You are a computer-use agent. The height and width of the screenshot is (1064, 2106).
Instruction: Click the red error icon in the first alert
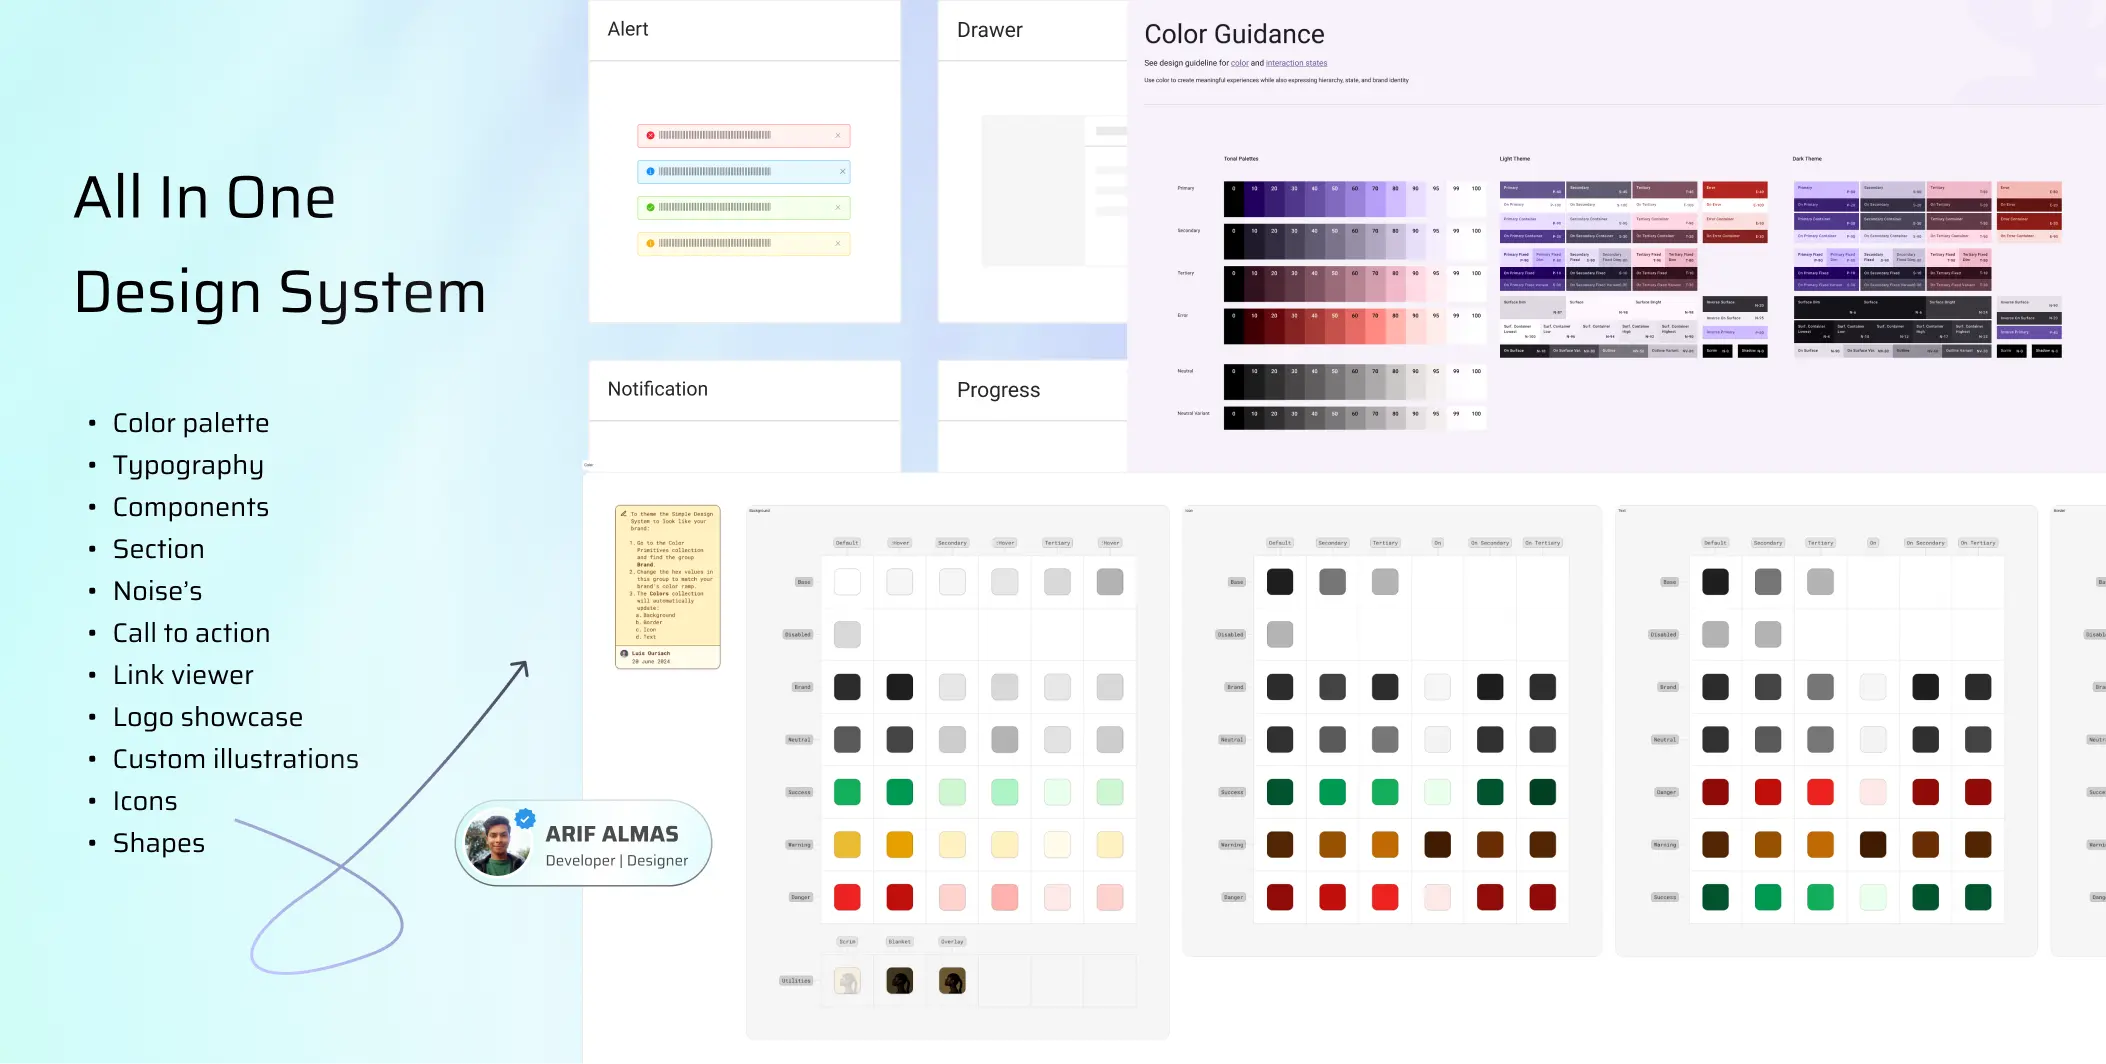coord(651,135)
